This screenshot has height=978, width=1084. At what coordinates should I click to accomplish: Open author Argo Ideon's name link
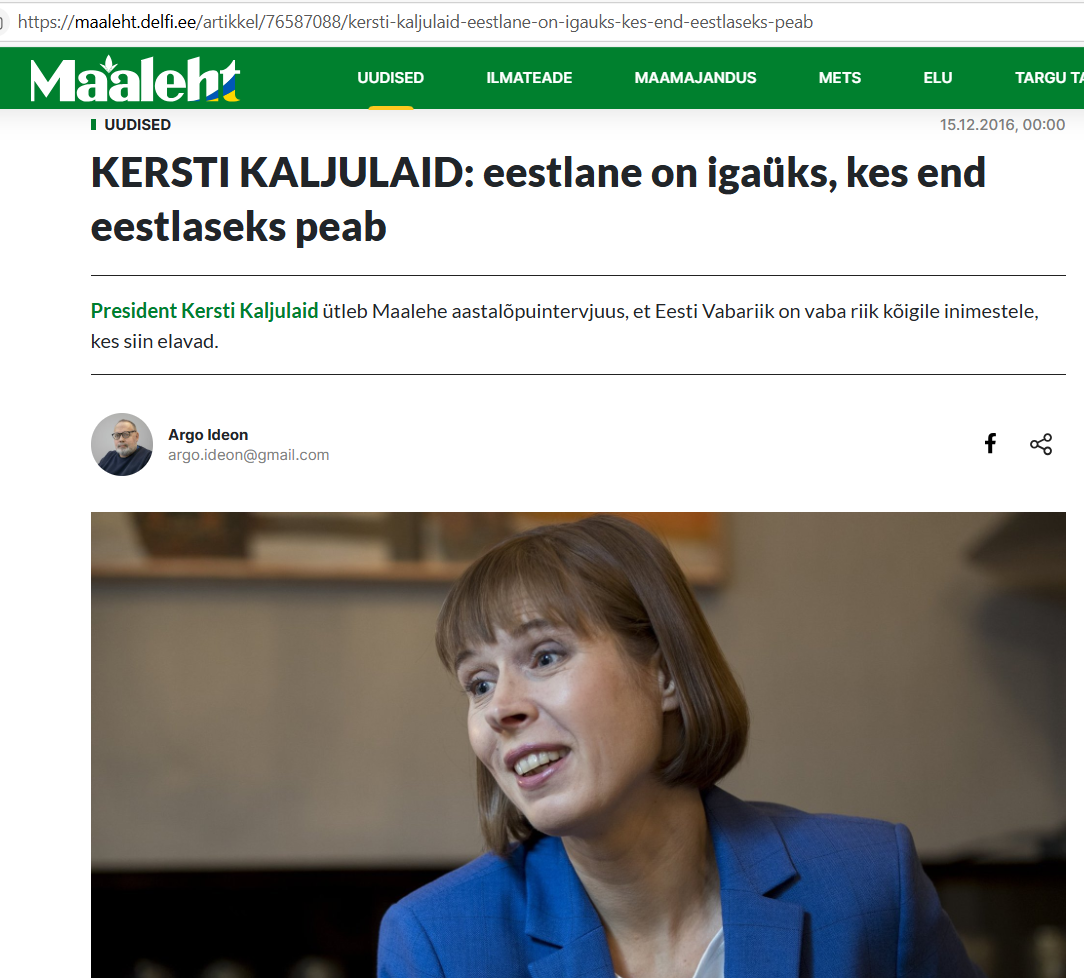click(208, 435)
